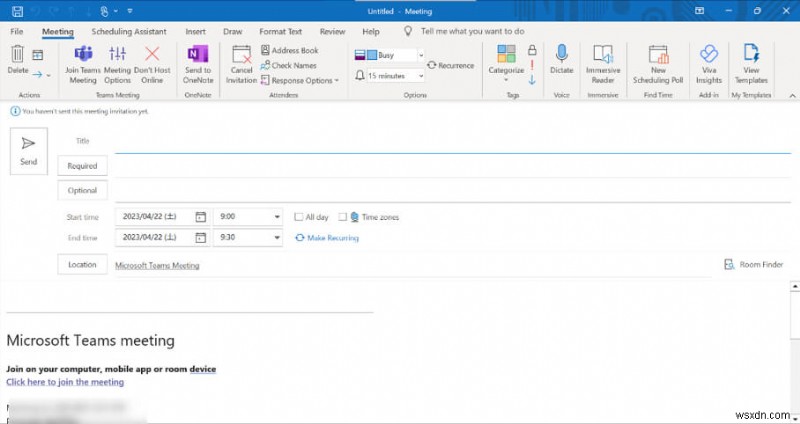Viewport: 800px width, 424px height.
Task: Set Low Importance down arrow icon
Action: pyautogui.click(x=532, y=80)
